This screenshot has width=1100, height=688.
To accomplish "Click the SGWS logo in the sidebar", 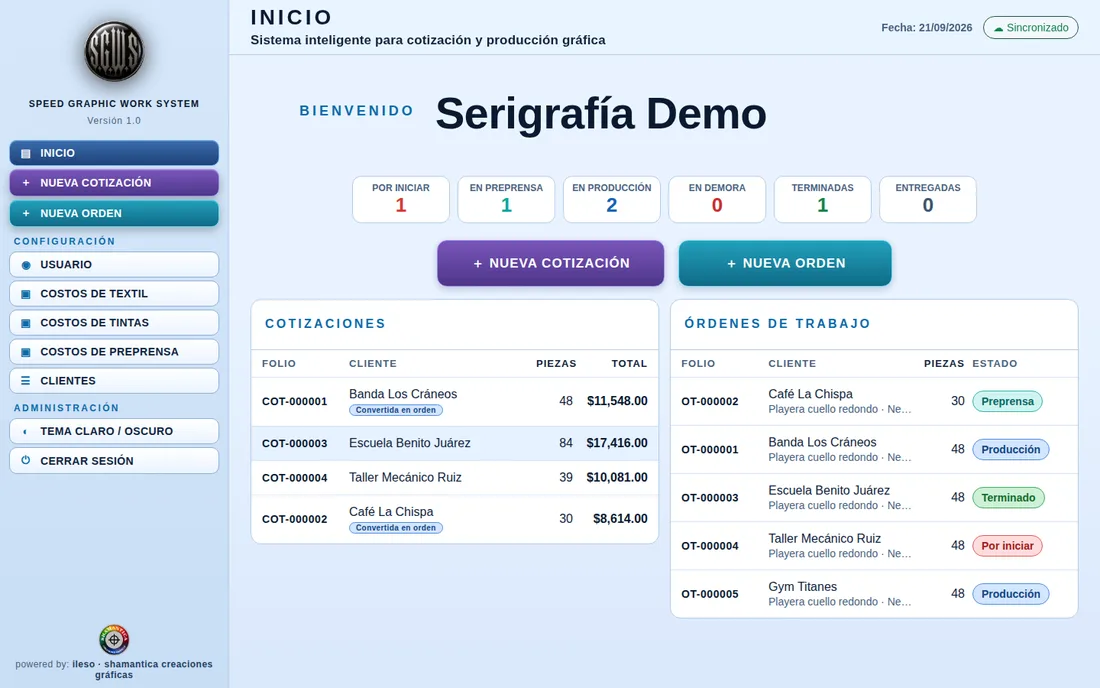I will 114,52.
